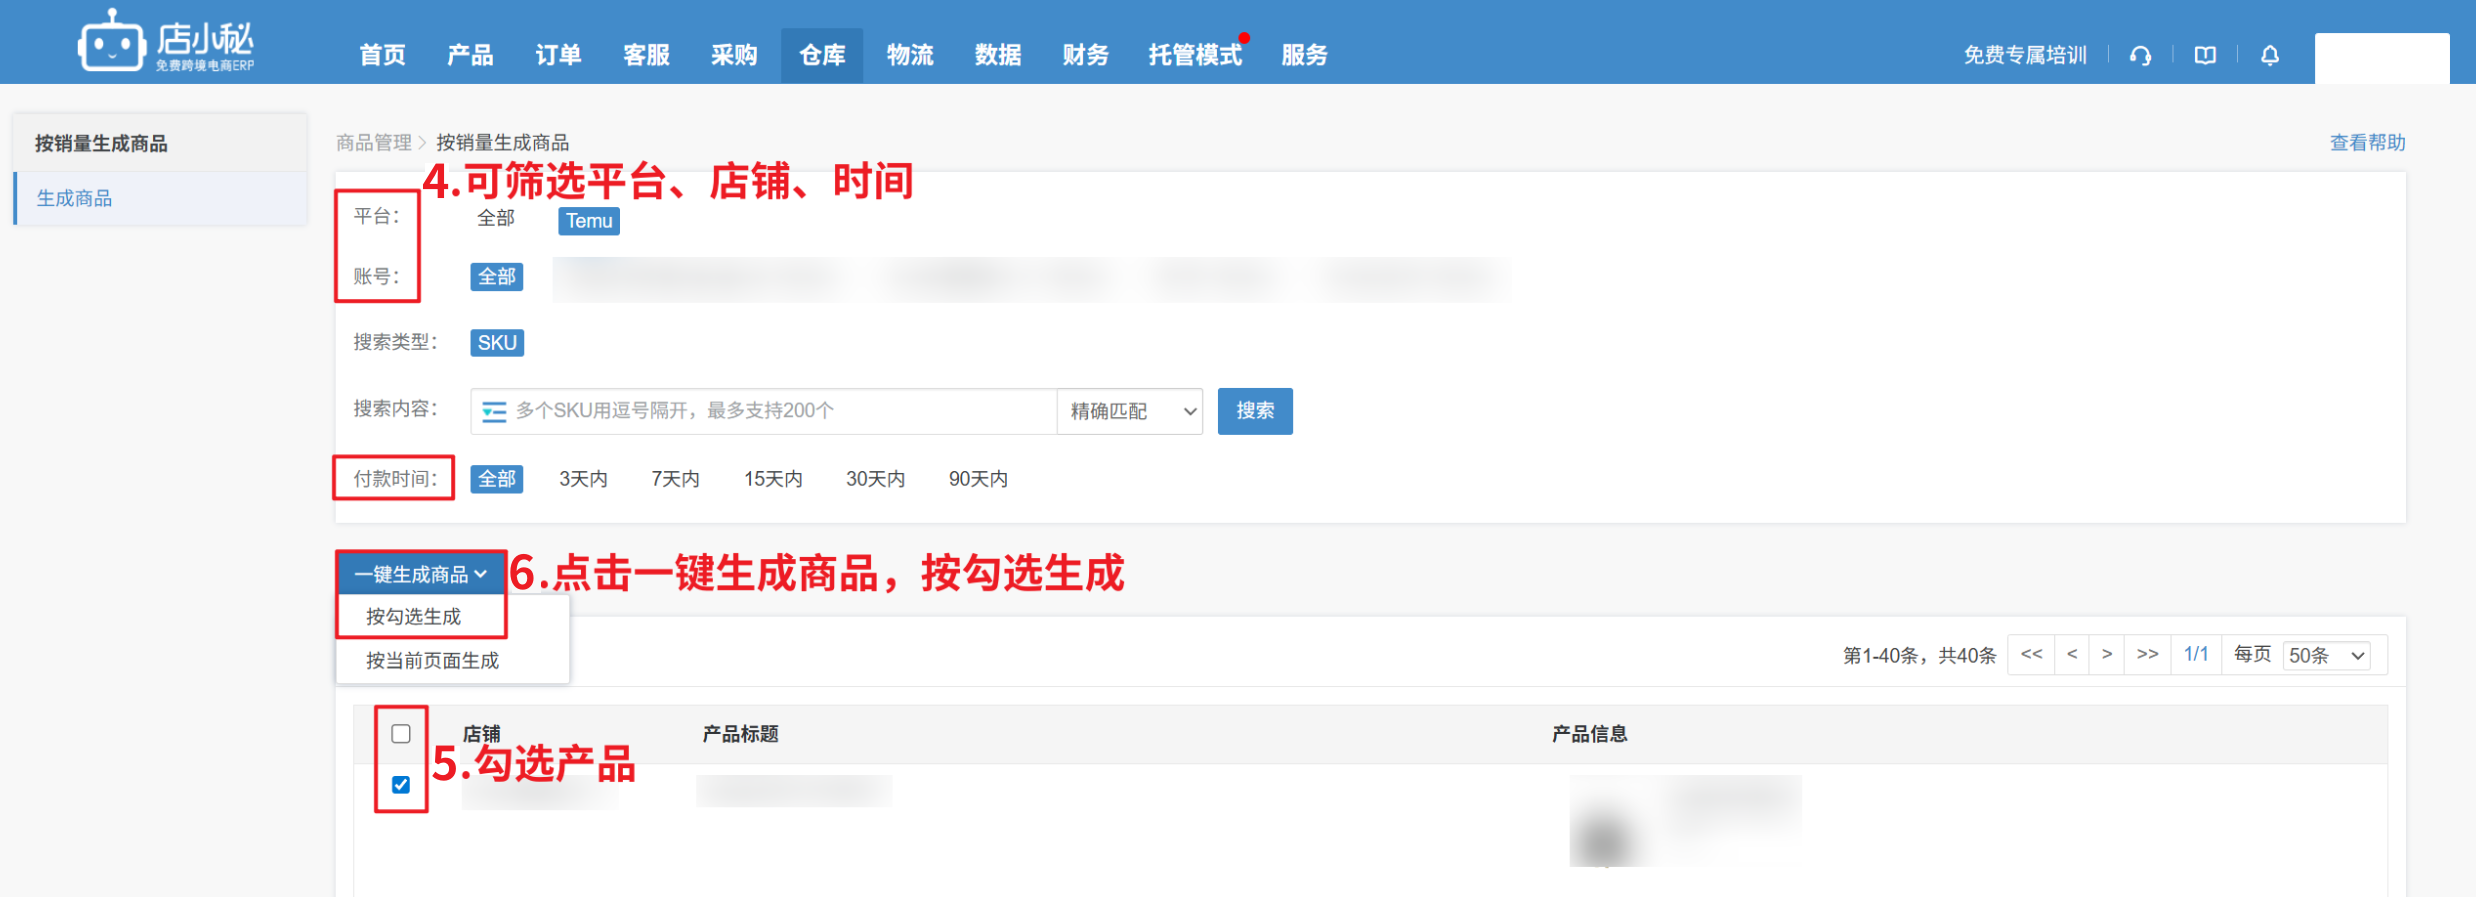The width and height of the screenshot is (2476, 897).
Task: Toggle the select-all checkbox in table header
Action: tap(401, 734)
